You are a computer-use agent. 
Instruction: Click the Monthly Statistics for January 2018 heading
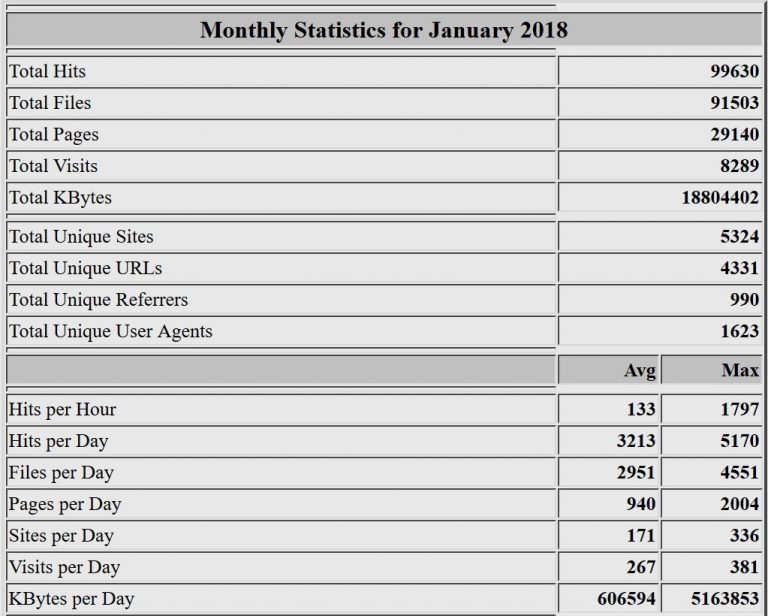383,29
